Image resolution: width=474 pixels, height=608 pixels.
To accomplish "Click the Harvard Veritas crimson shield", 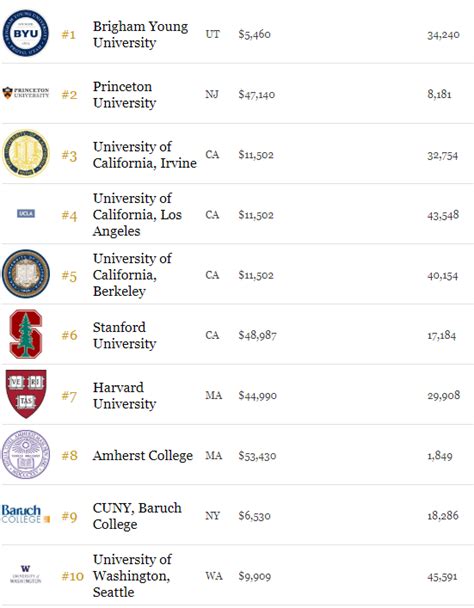I will [26, 394].
